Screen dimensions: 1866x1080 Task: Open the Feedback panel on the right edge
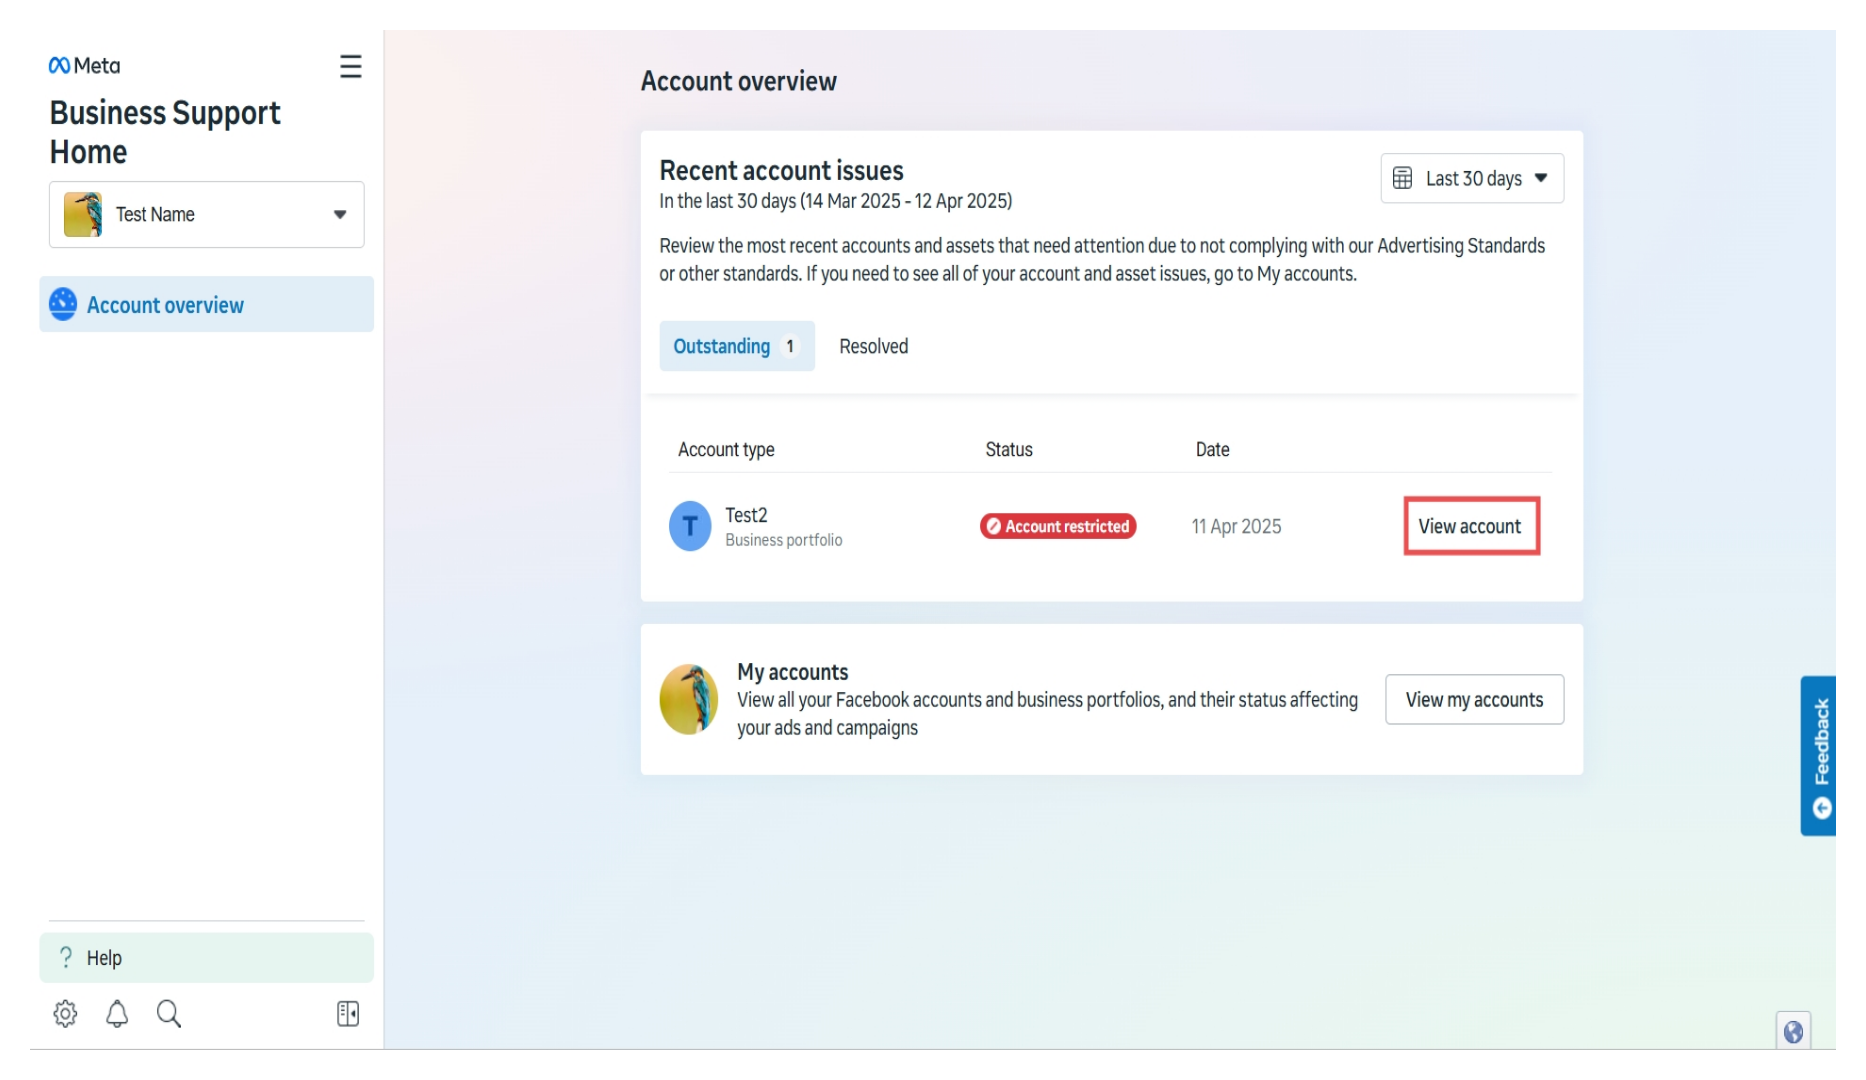[1820, 755]
